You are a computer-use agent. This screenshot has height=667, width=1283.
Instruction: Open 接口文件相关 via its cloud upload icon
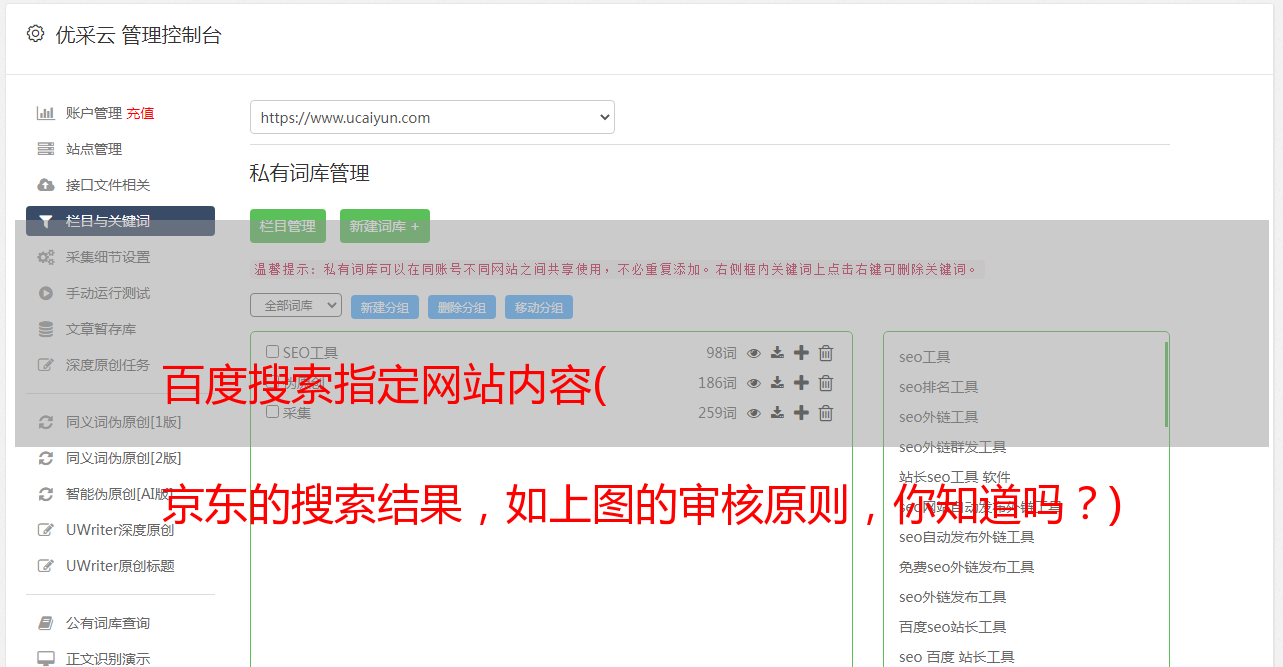(x=46, y=185)
